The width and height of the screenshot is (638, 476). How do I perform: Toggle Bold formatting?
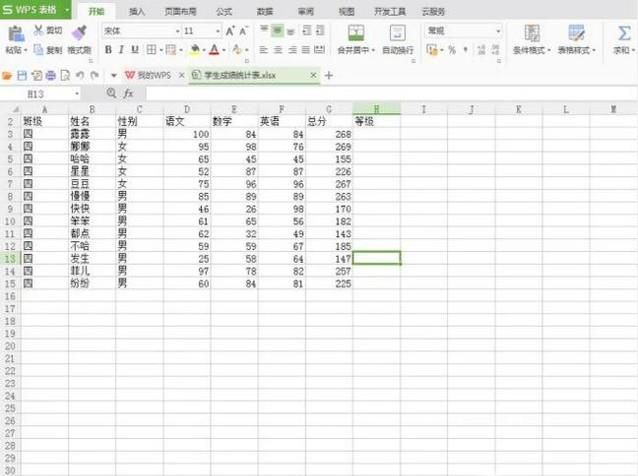click(107, 49)
